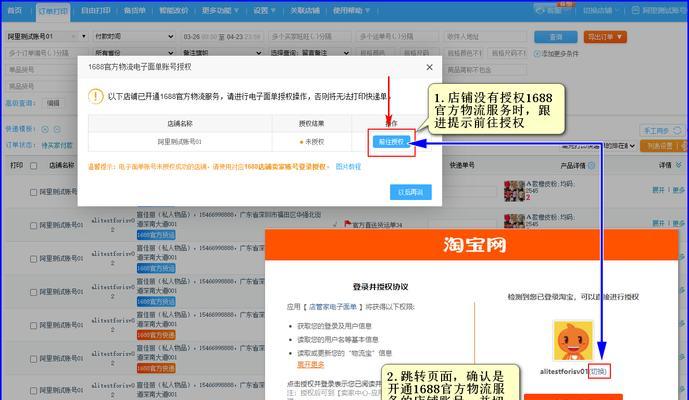Click the 前往授权 button

tap(391, 142)
